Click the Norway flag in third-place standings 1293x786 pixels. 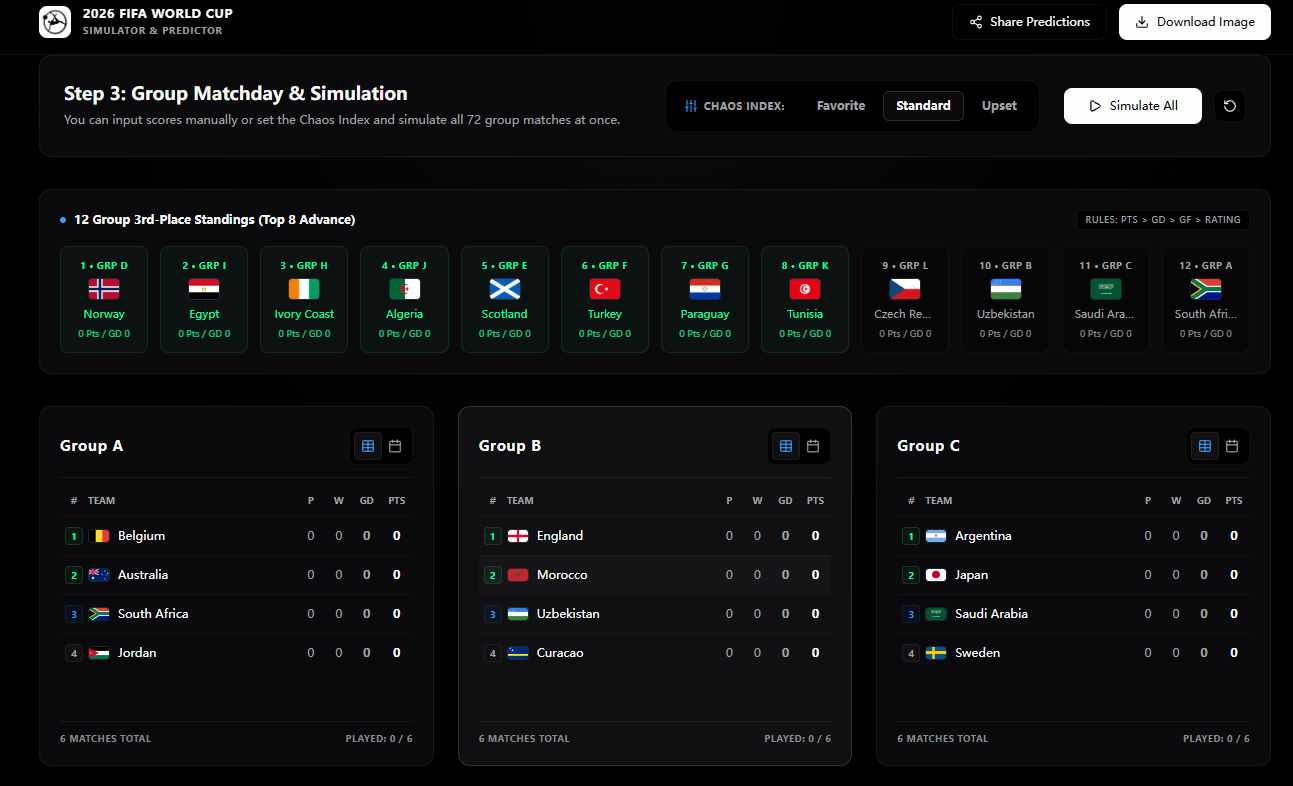click(x=104, y=289)
